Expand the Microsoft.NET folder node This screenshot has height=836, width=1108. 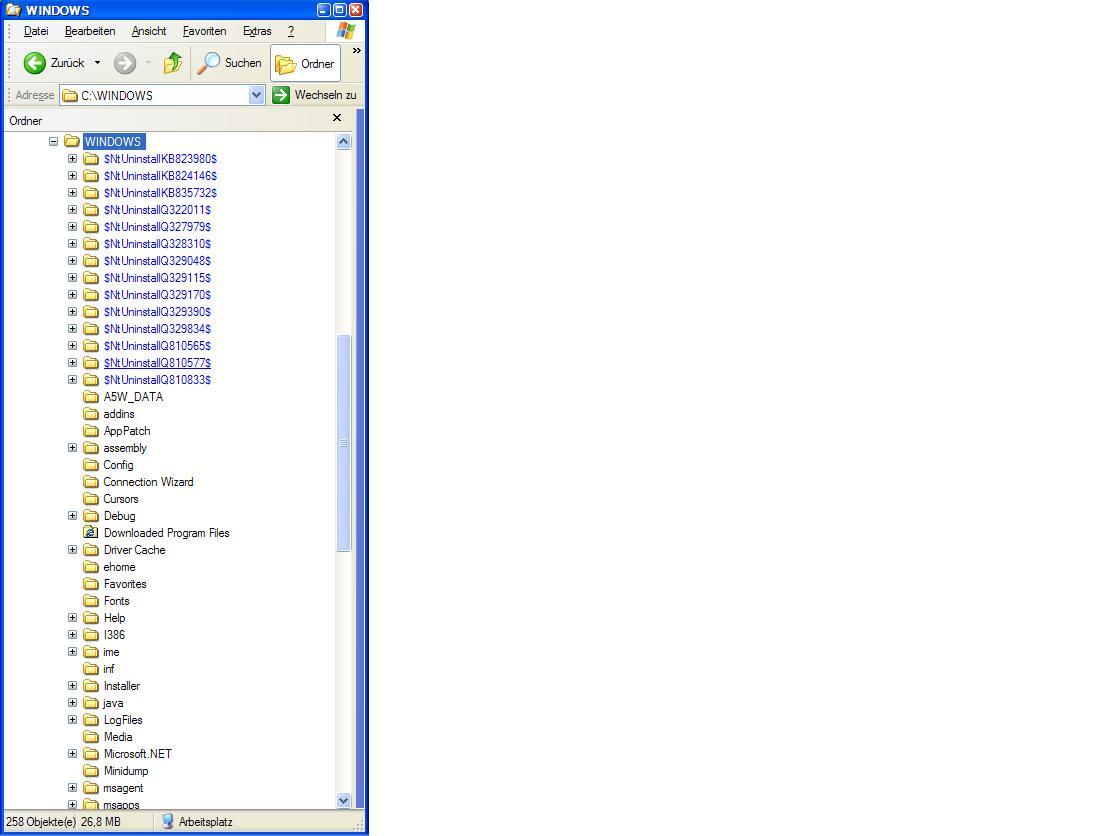[72, 753]
